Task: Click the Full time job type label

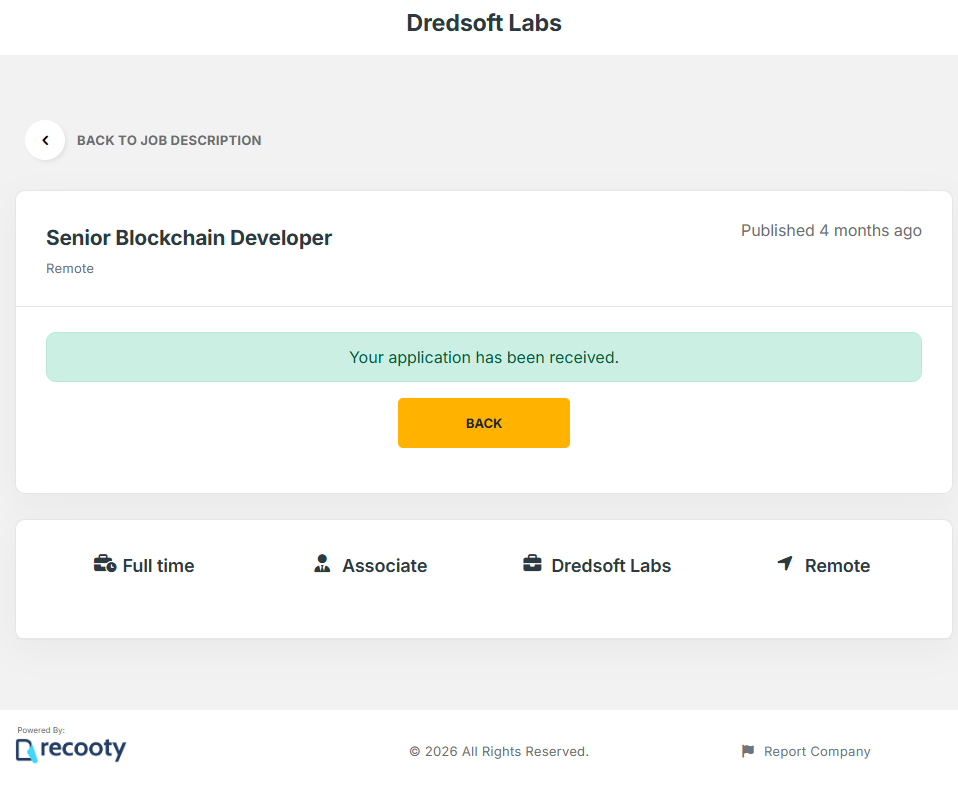Action: tap(158, 566)
